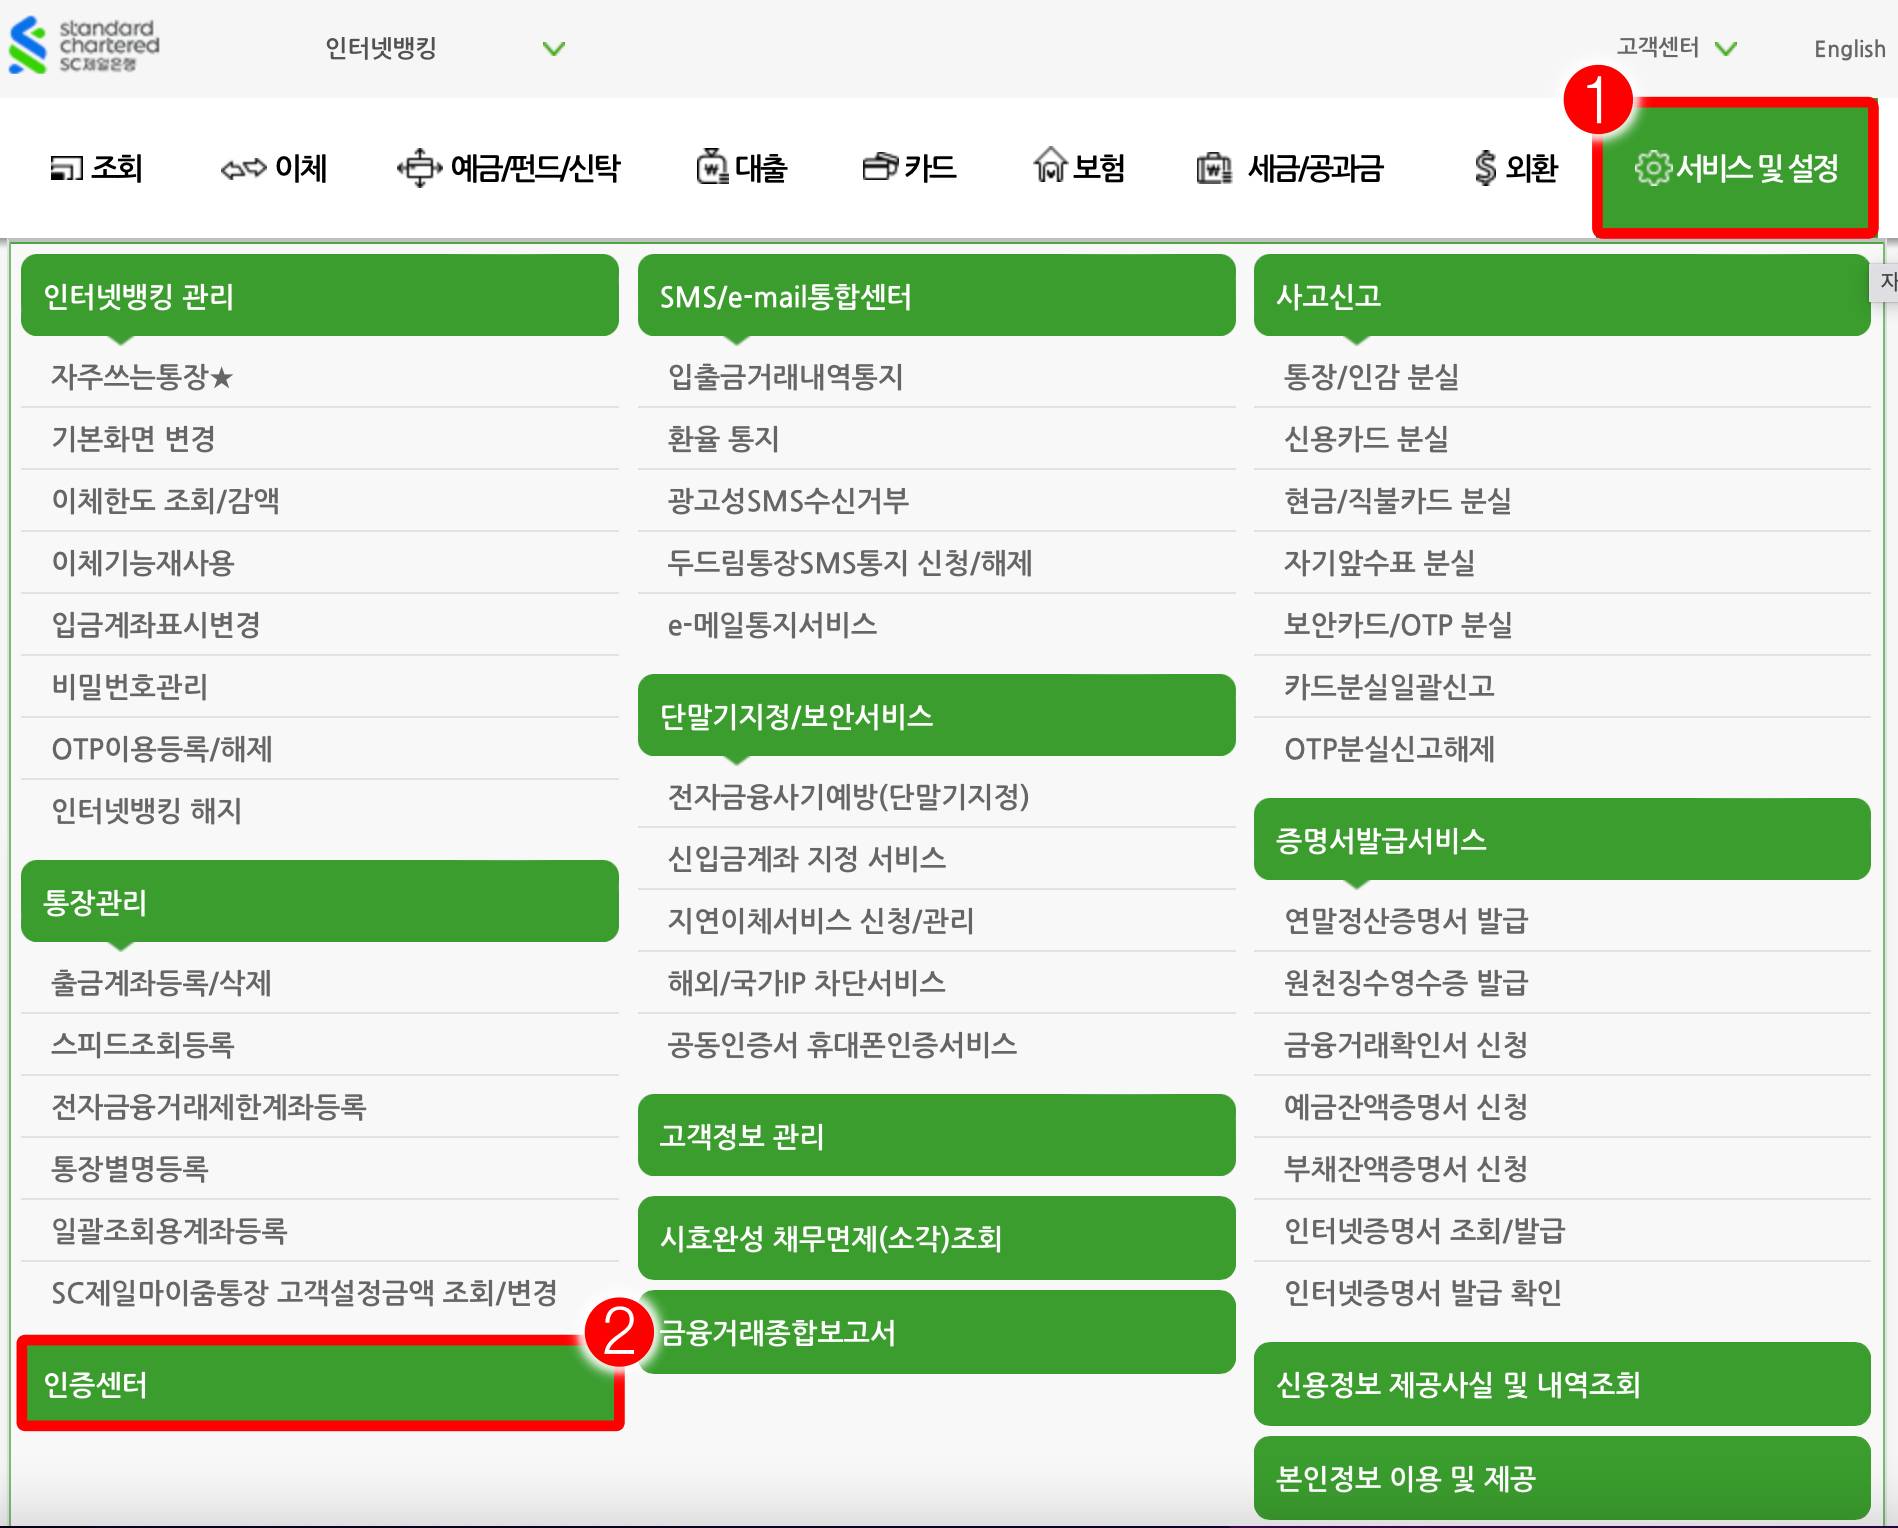
Task: Click 신용카드 분실 to report lost card
Action: tap(1366, 440)
